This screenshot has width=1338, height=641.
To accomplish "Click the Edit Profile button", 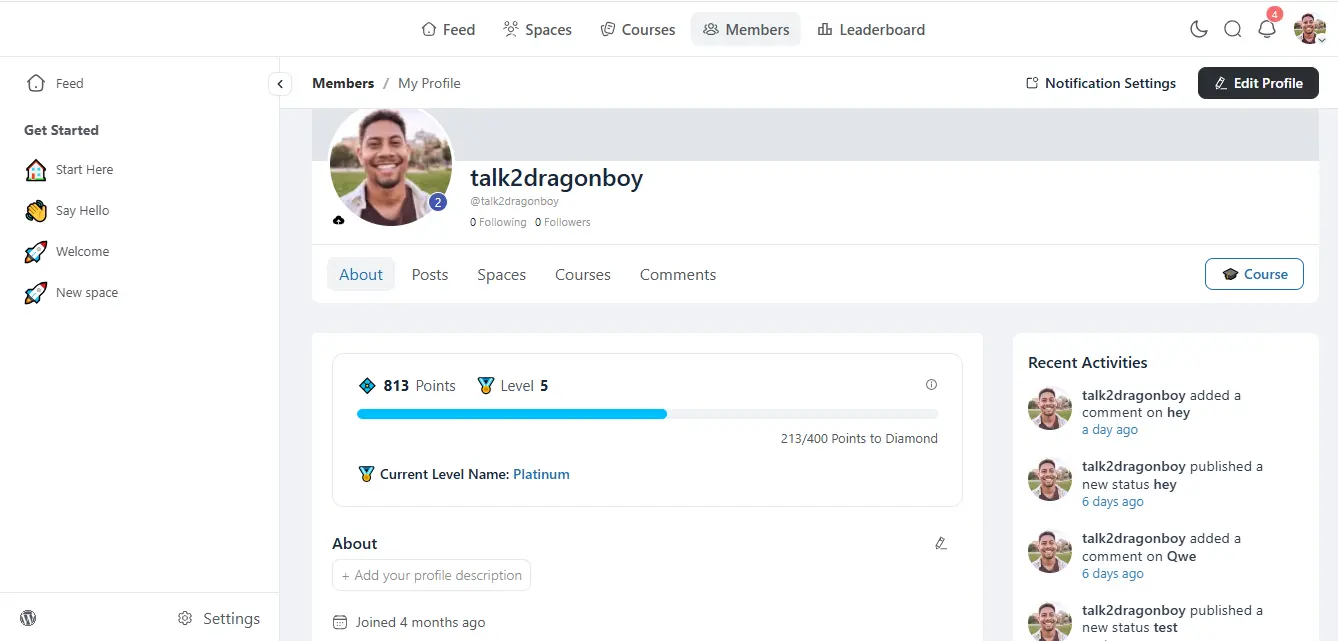I will (x=1258, y=83).
